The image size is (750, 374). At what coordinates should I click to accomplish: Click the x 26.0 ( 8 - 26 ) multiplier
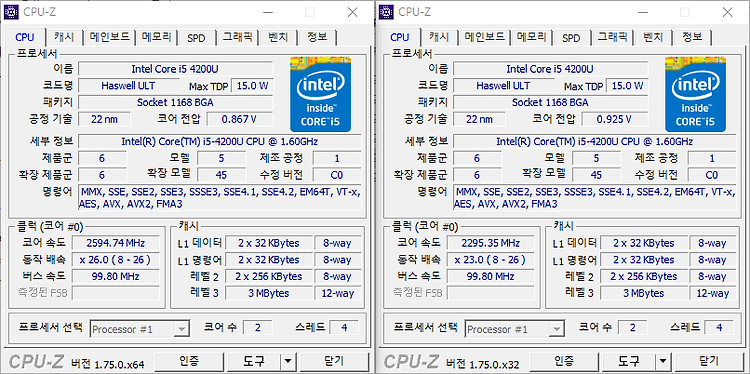115,260
